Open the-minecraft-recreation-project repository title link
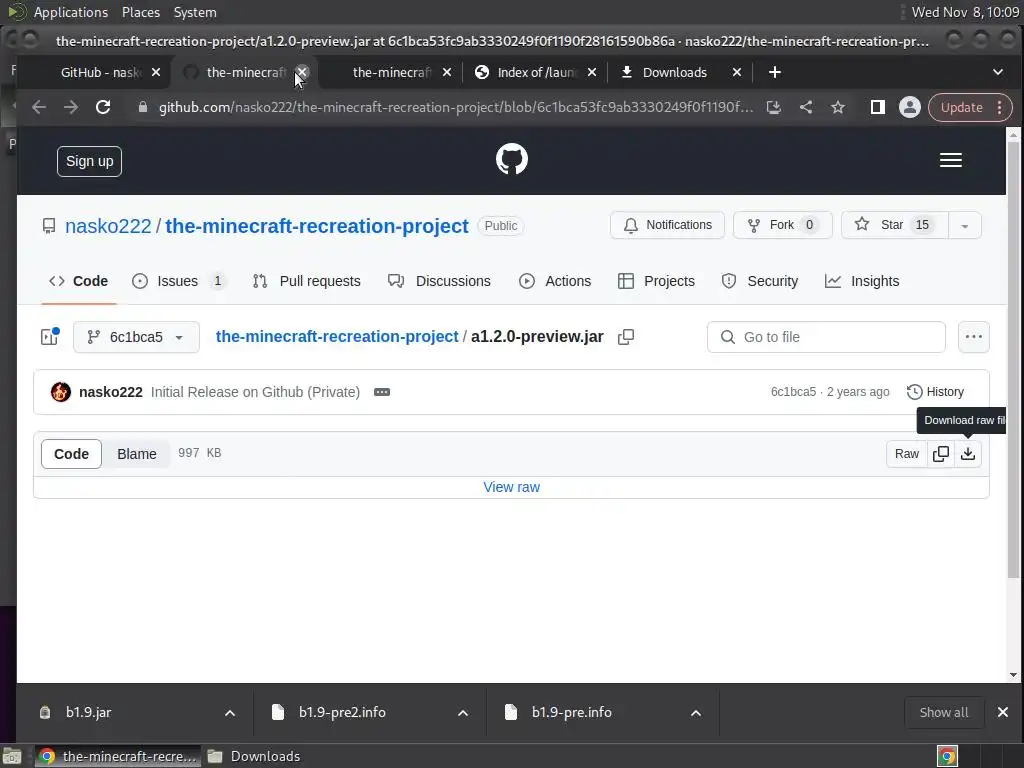This screenshot has height=768, width=1024. (x=317, y=226)
